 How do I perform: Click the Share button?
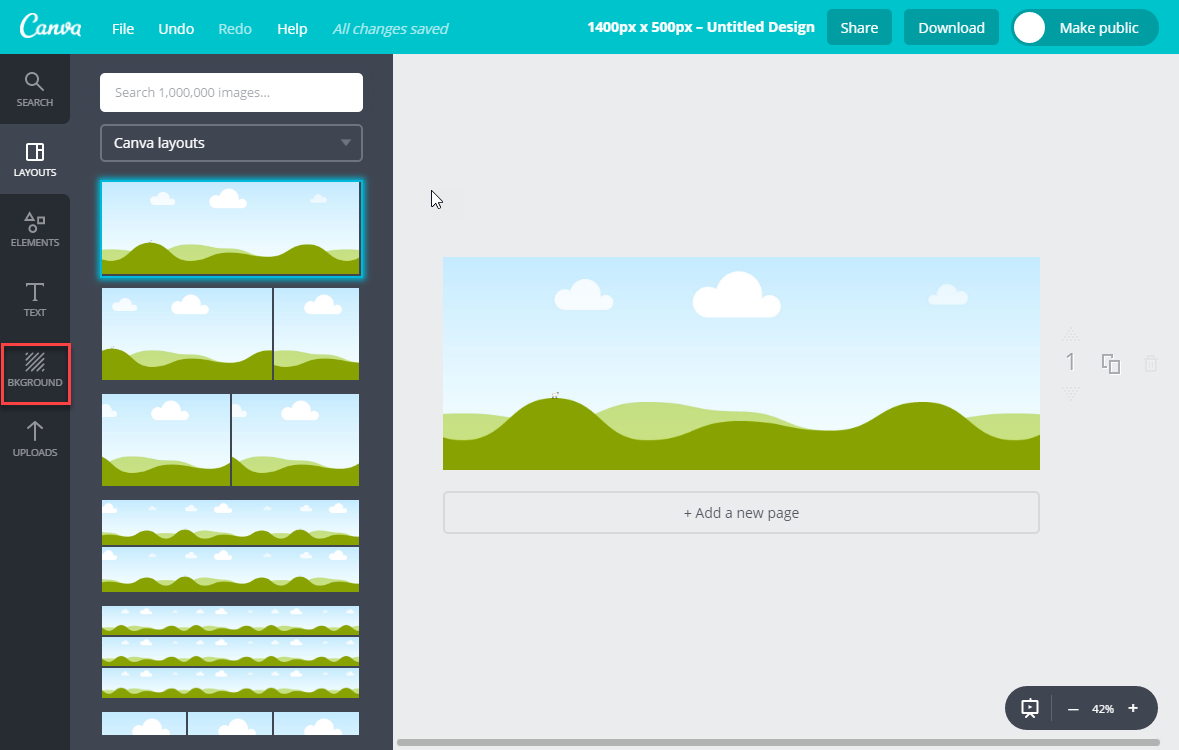click(859, 28)
